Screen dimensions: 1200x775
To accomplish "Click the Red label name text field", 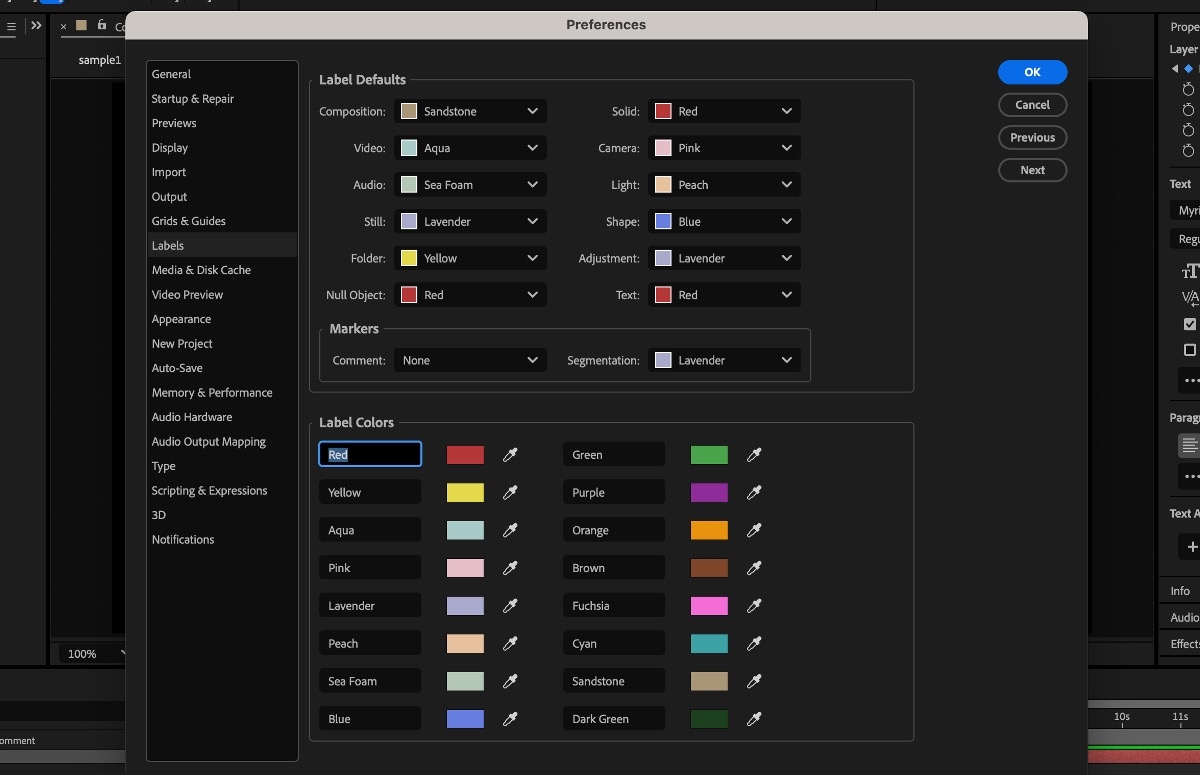I will click(370, 454).
